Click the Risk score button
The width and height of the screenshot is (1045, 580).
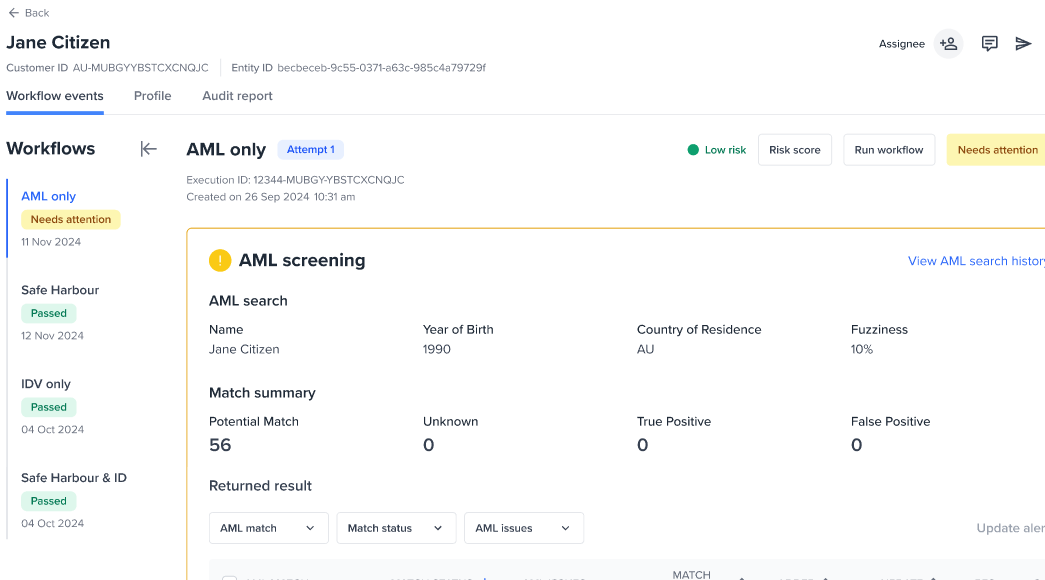pos(794,150)
